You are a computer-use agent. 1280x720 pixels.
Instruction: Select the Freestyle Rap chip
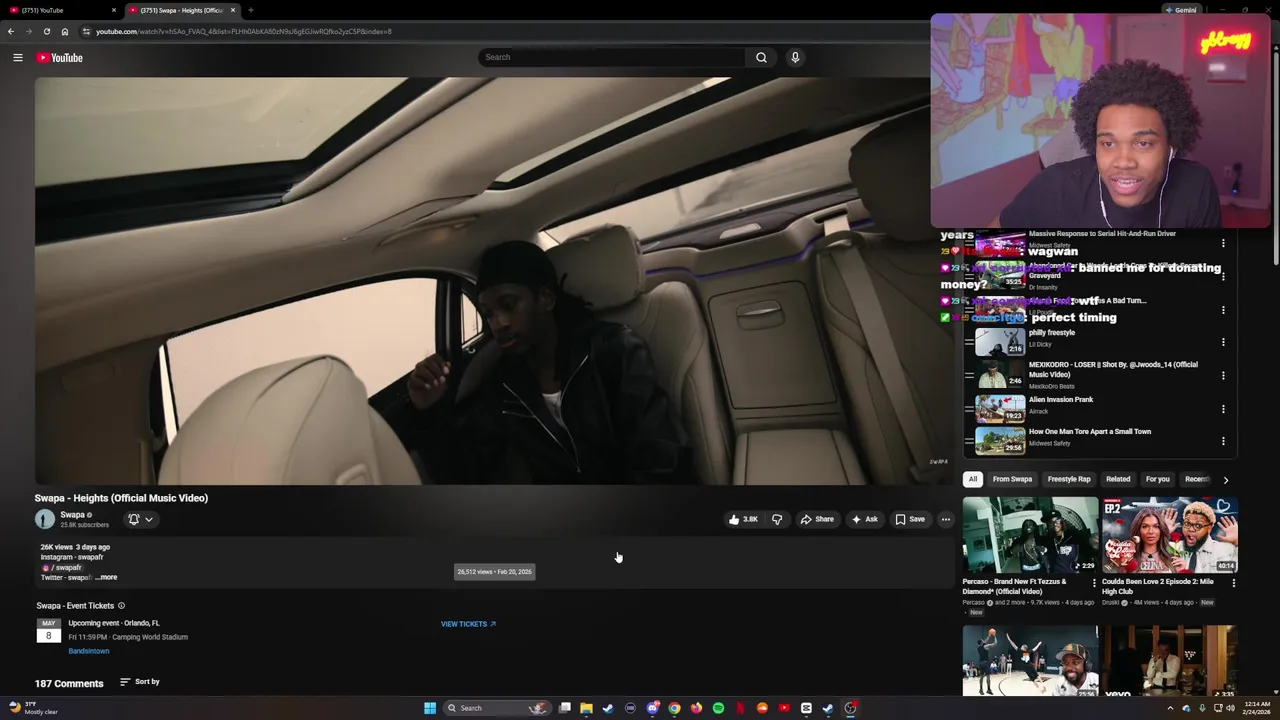1069,479
